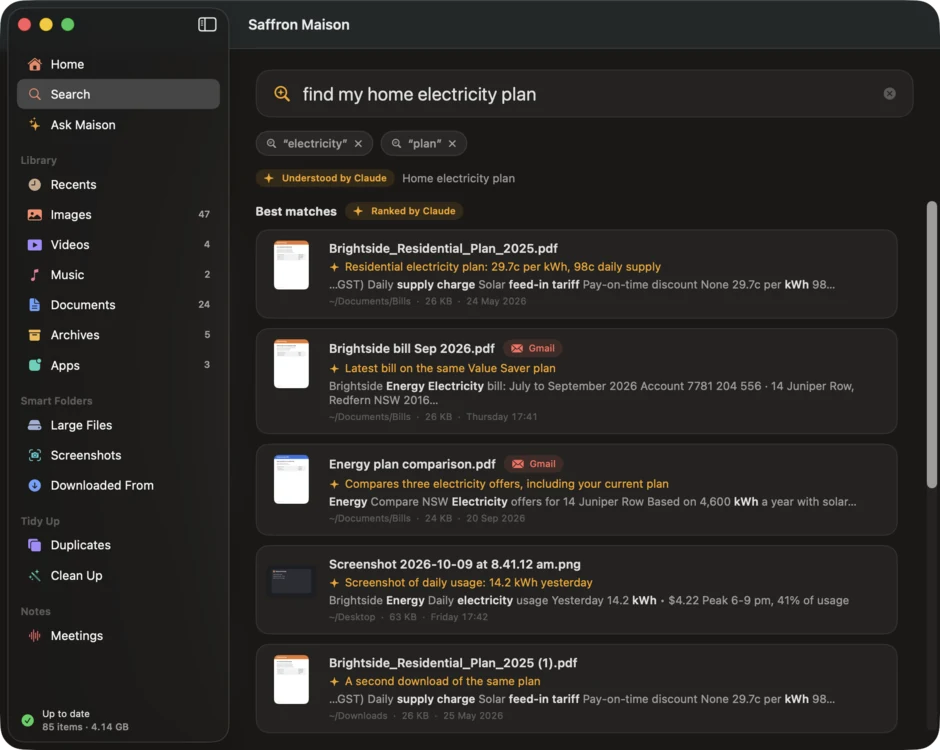Click the Archives box icon

pos(35,335)
